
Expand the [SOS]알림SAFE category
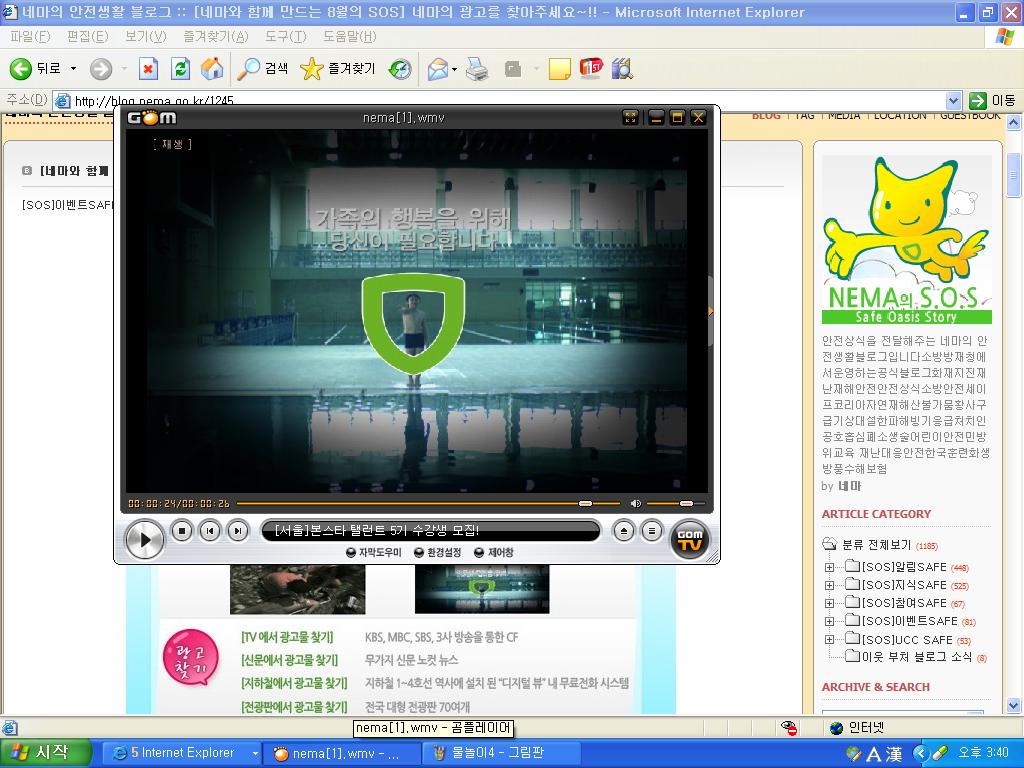click(829, 567)
